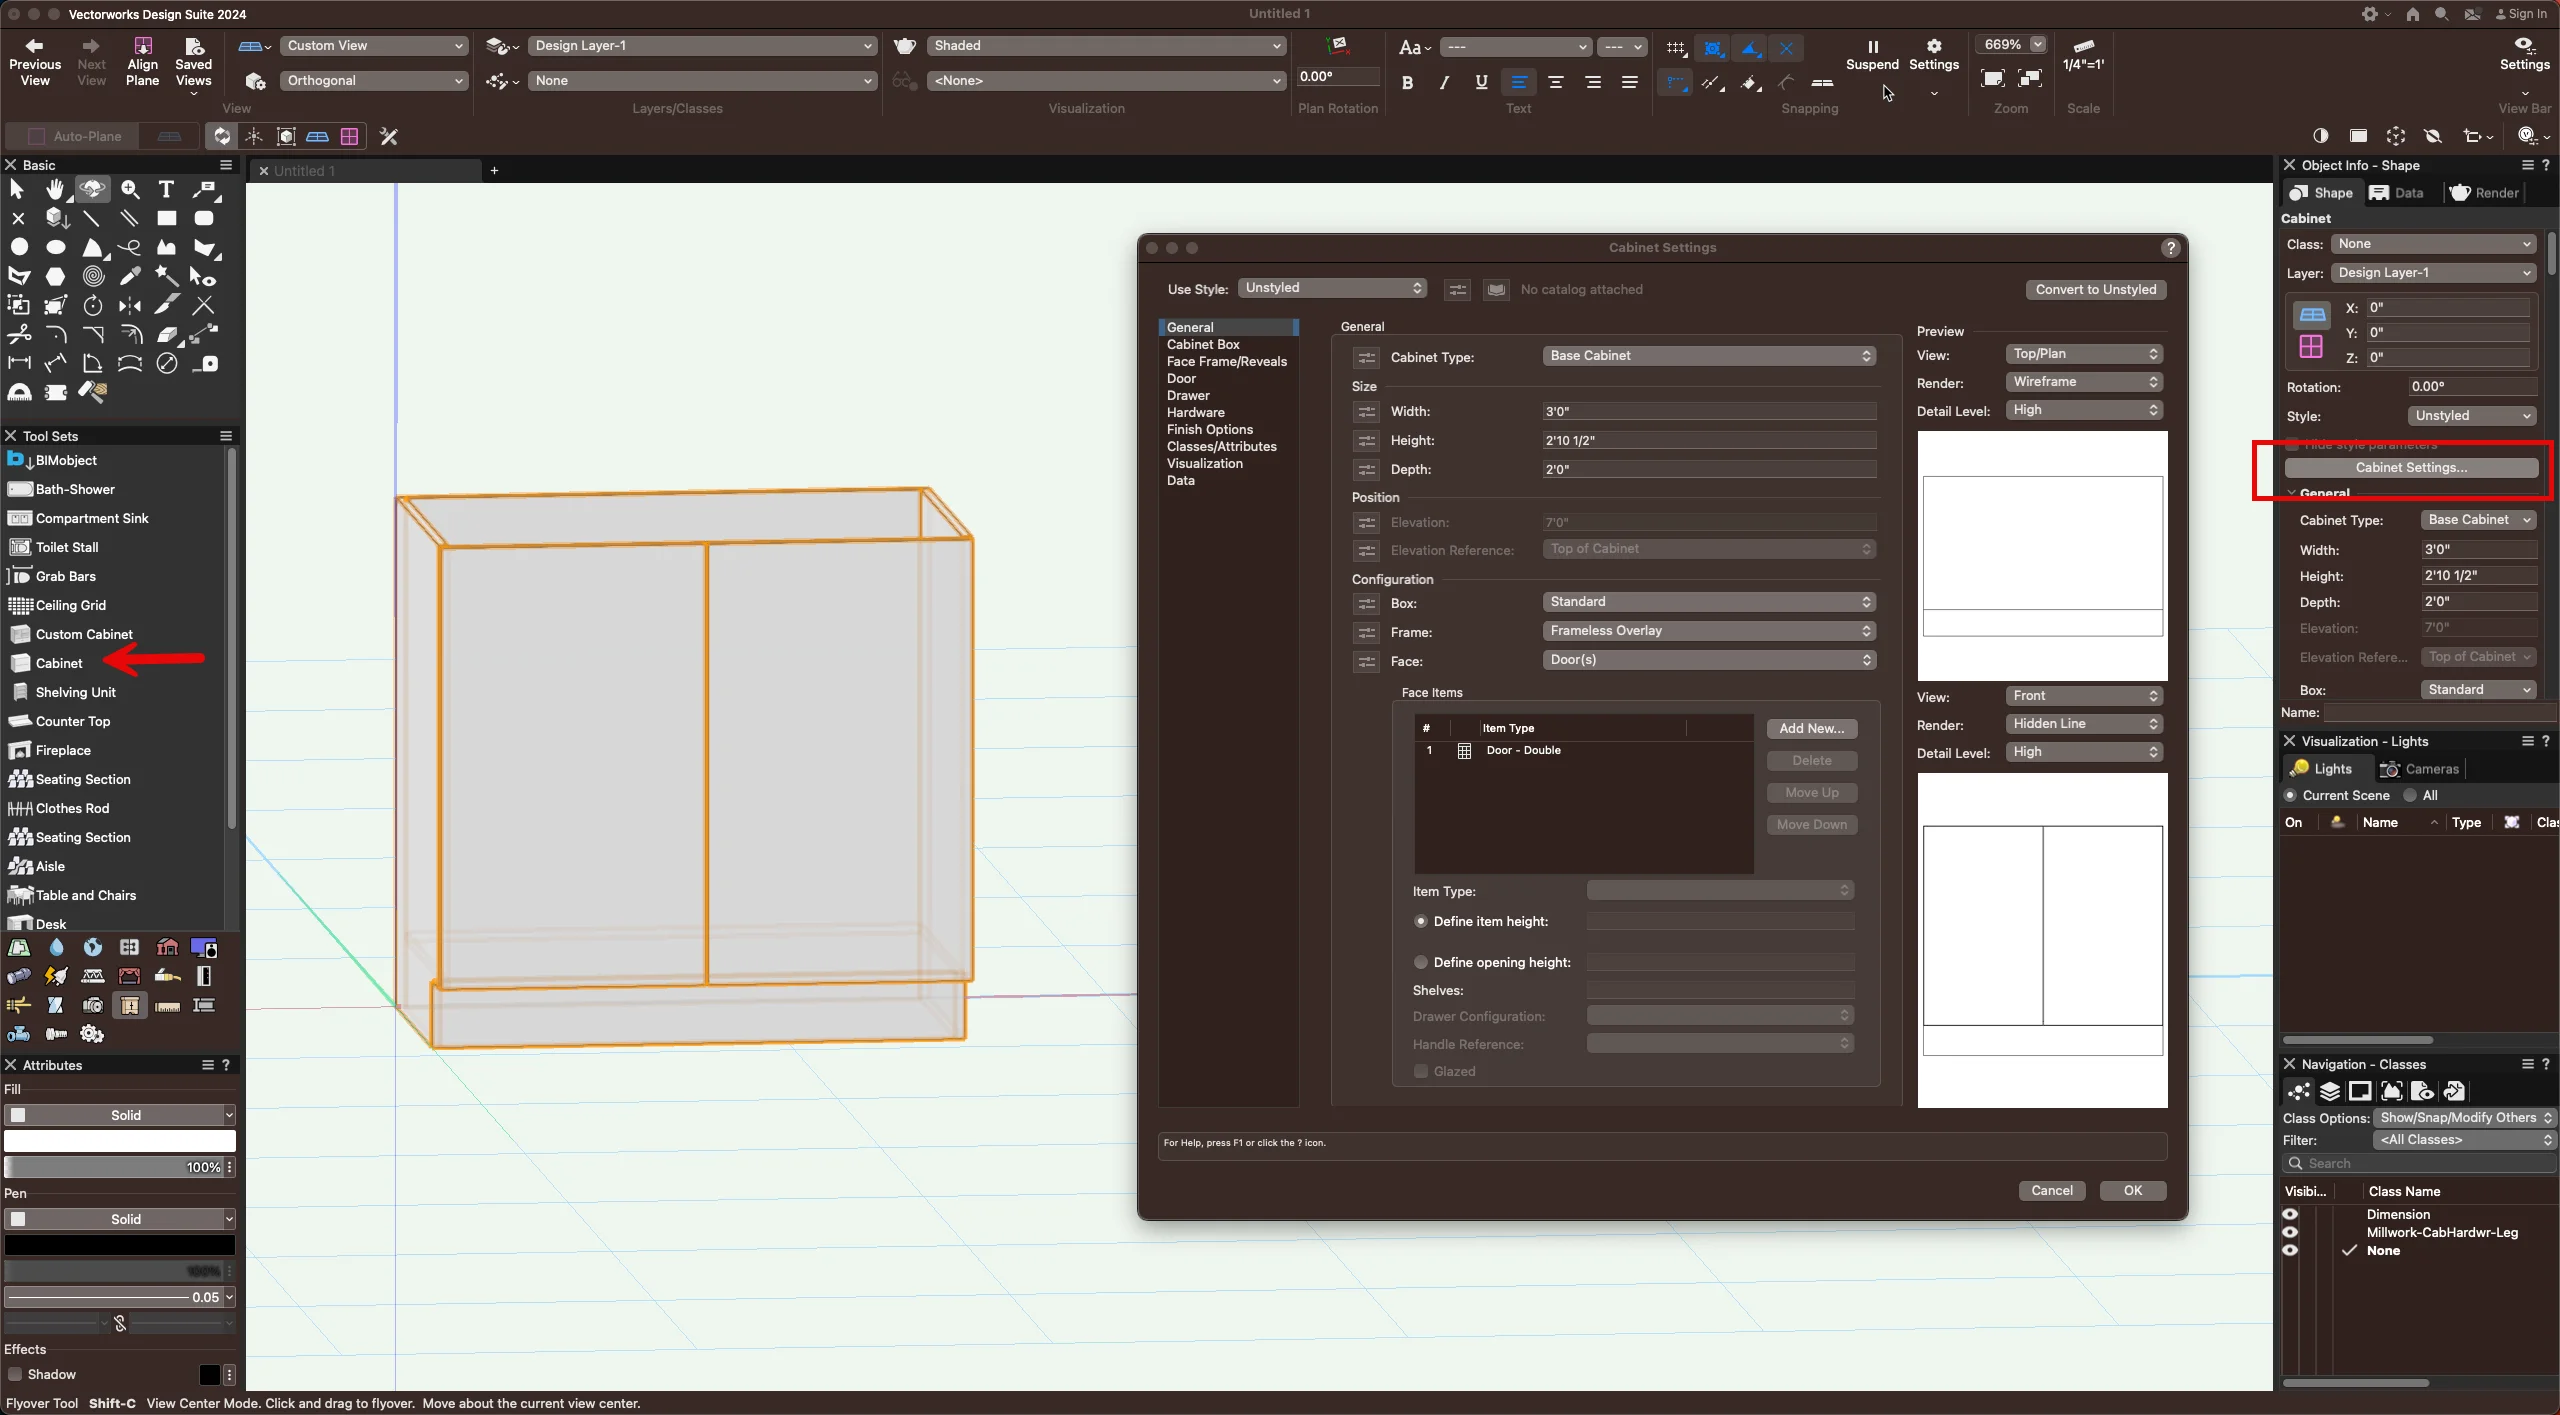Open the Use Style dropdown
This screenshot has height=1415, width=2560.
(1333, 288)
